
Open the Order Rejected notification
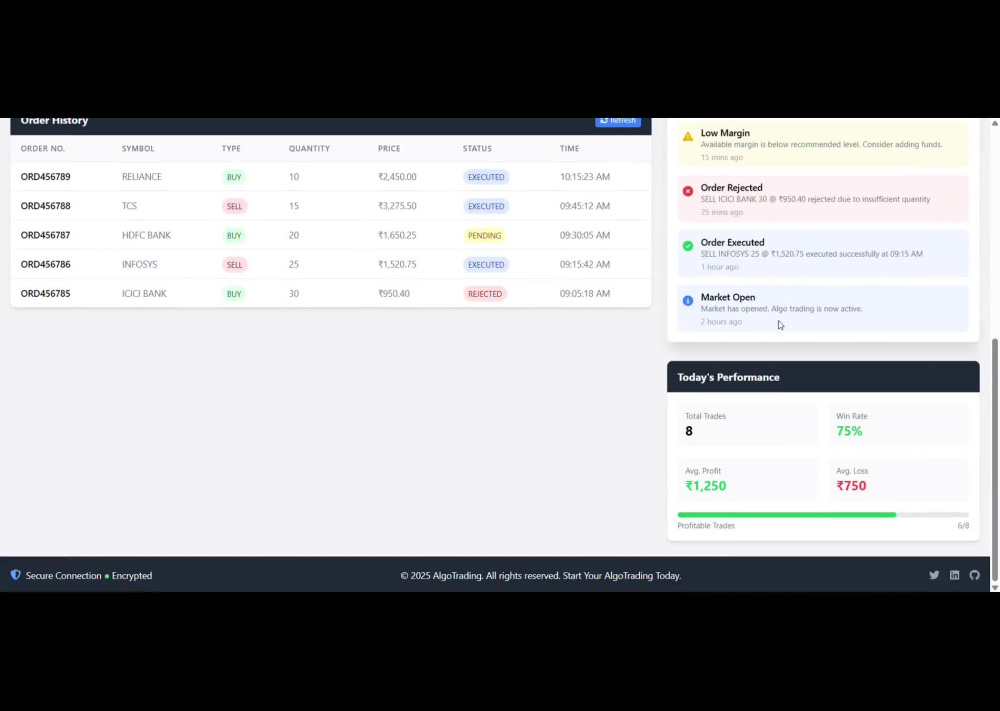click(x=823, y=199)
